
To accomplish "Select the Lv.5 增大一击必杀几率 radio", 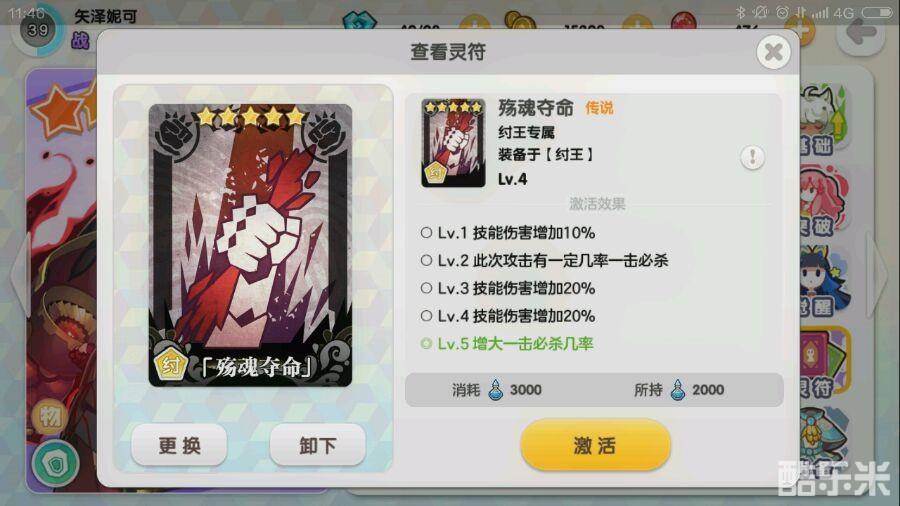I will [426, 344].
